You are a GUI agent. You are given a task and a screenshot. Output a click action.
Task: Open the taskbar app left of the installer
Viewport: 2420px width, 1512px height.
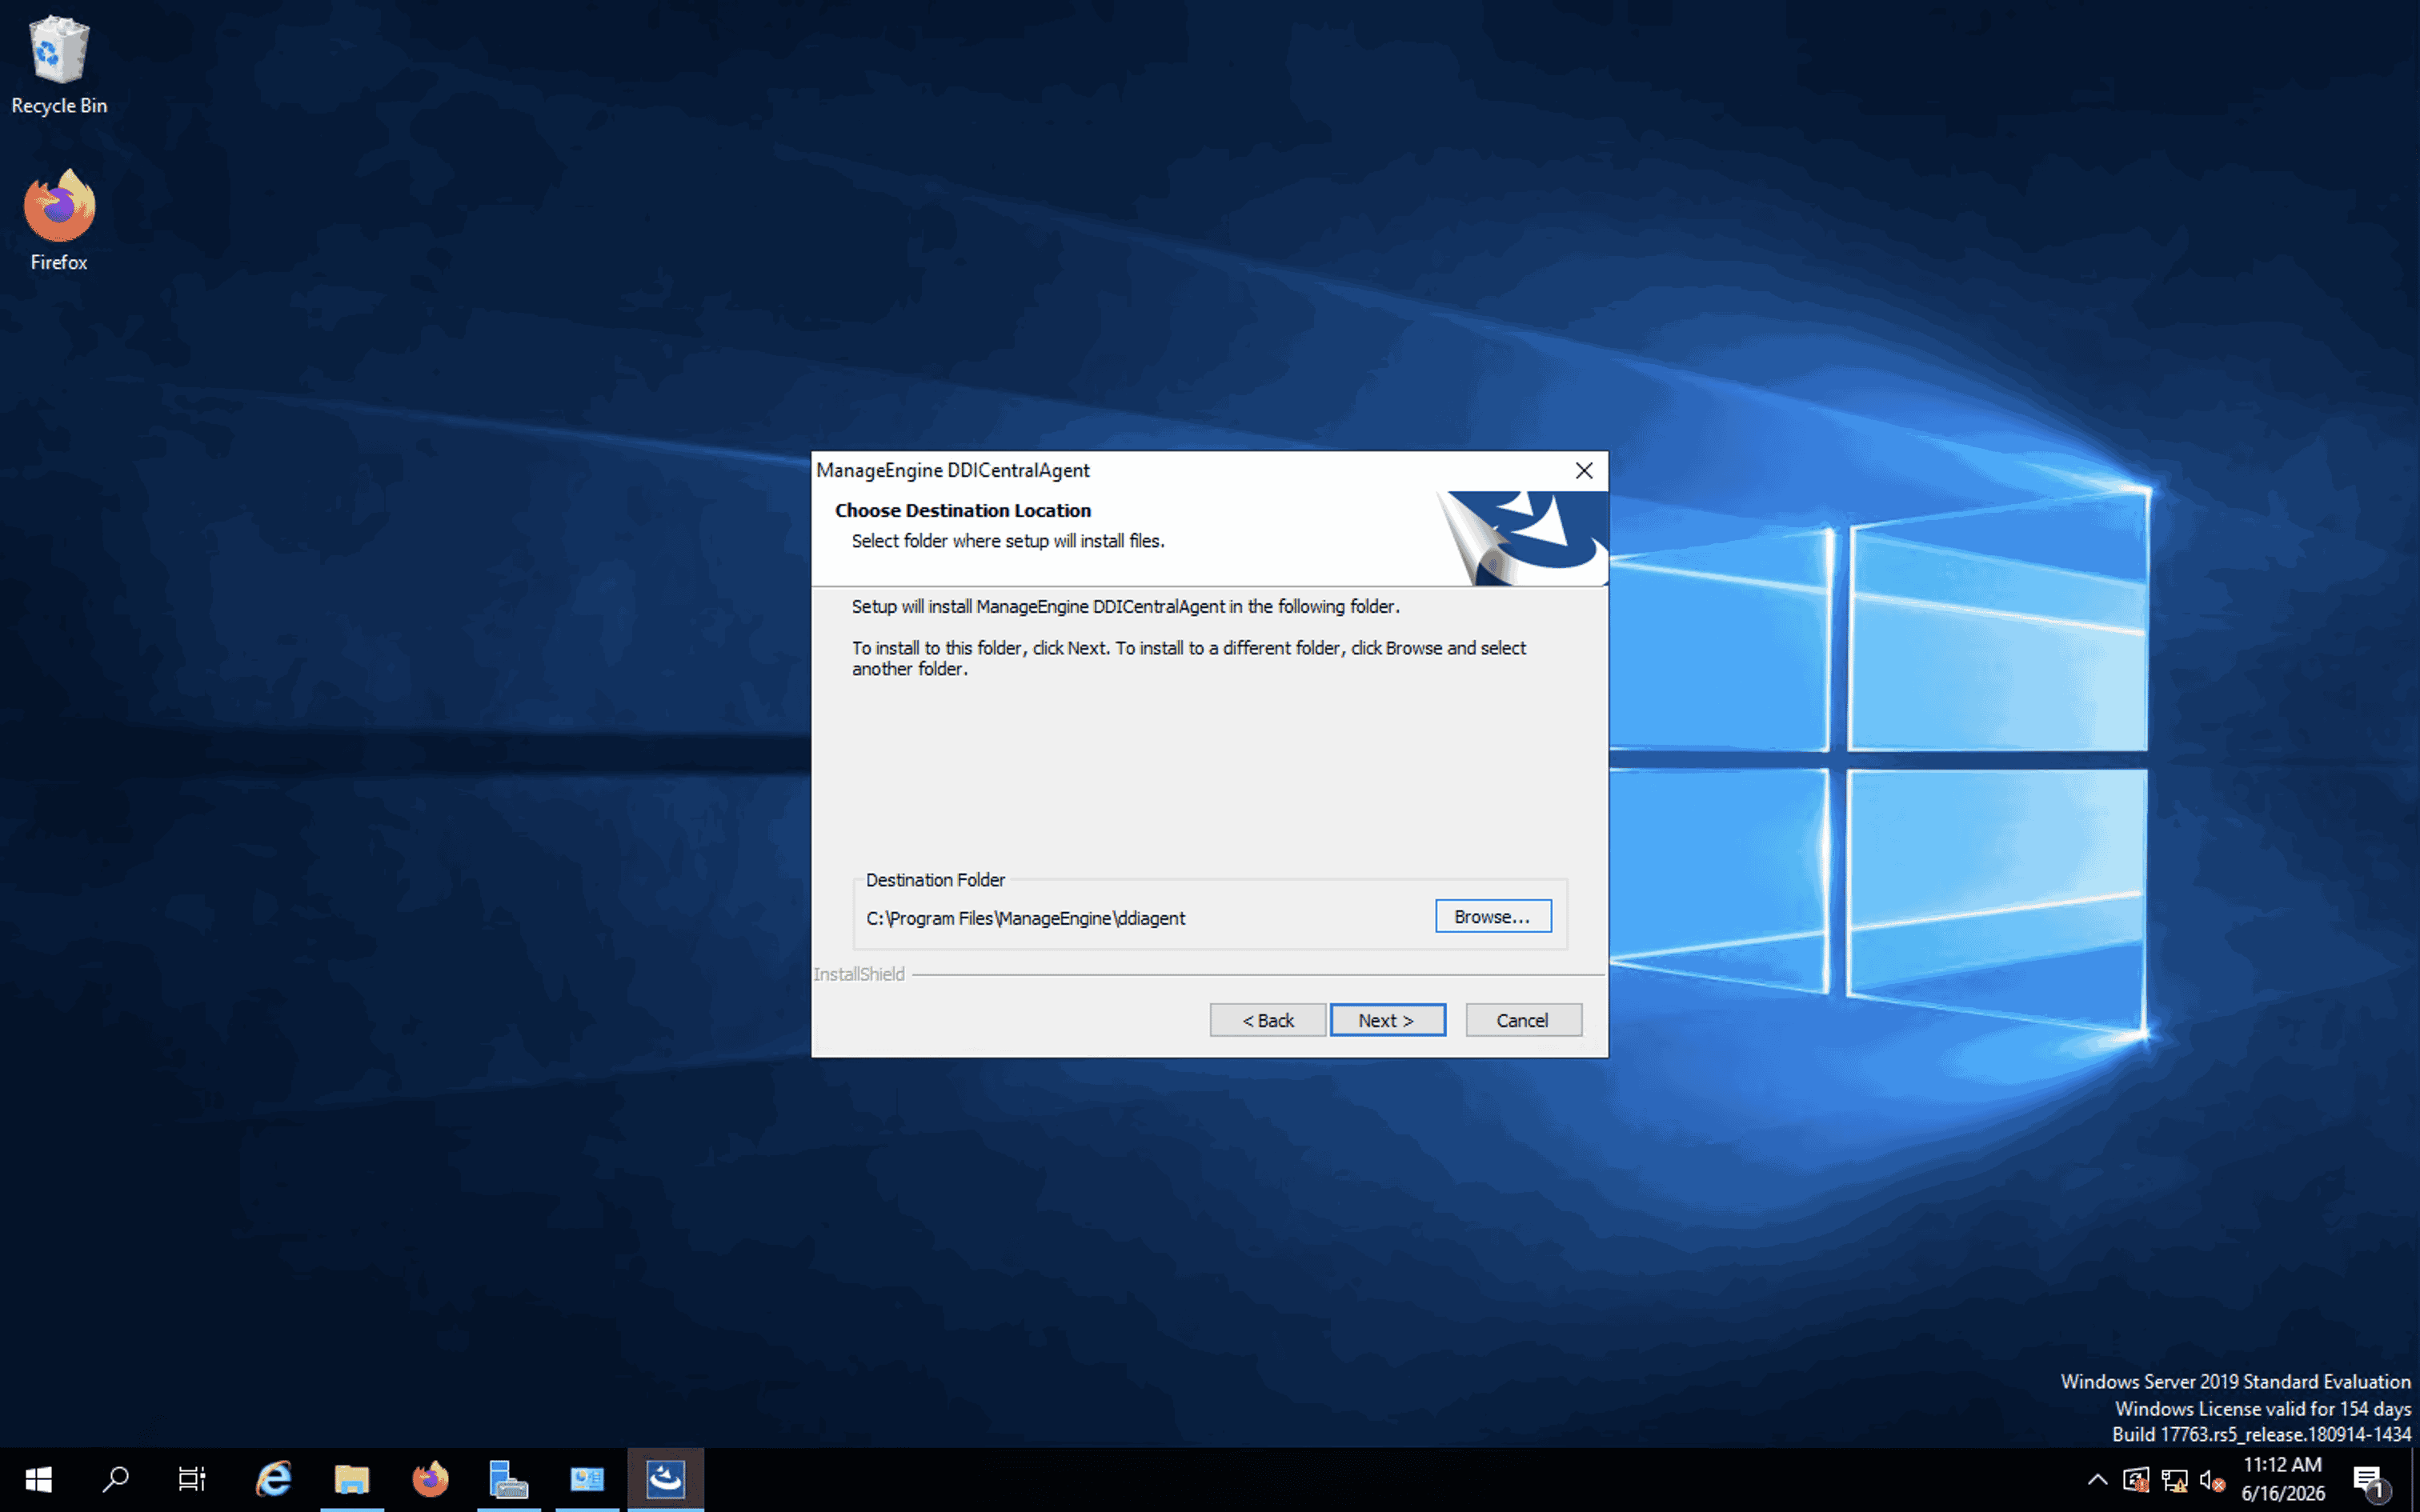point(587,1479)
